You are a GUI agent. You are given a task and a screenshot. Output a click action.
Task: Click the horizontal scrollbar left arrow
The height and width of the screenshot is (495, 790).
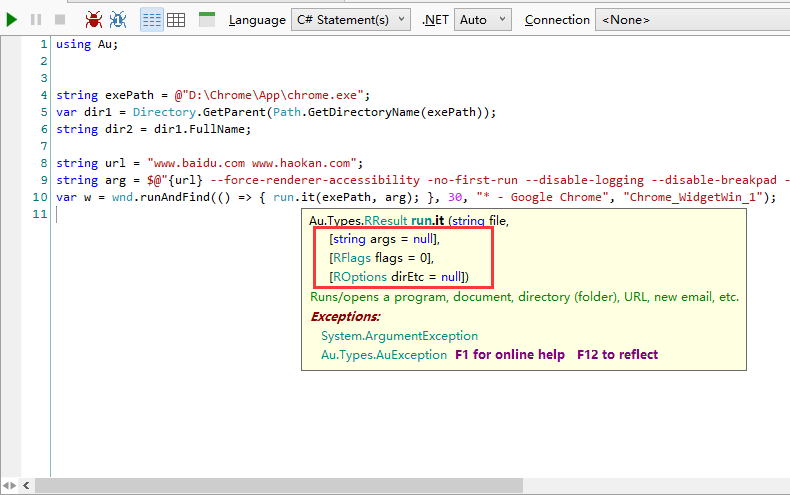26,486
